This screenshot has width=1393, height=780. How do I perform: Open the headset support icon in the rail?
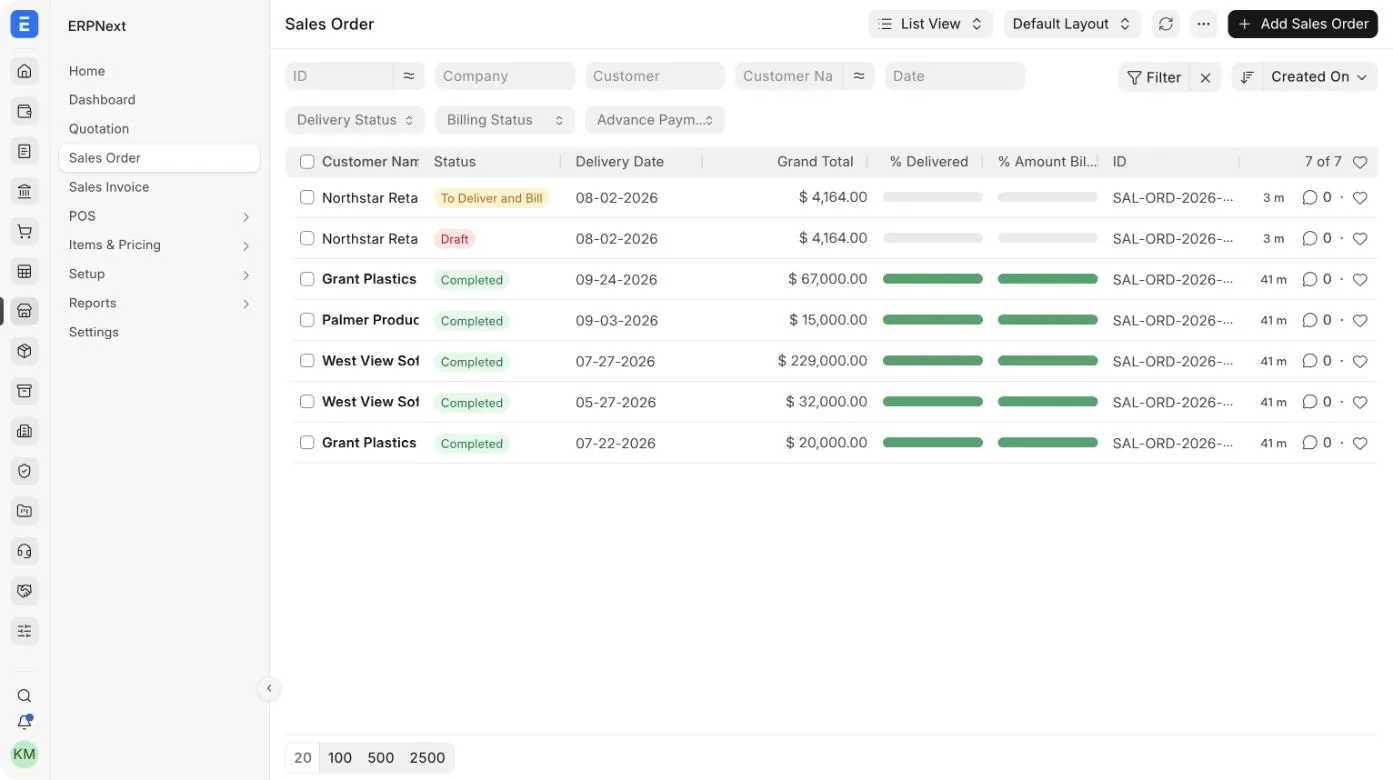[x=25, y=551]
